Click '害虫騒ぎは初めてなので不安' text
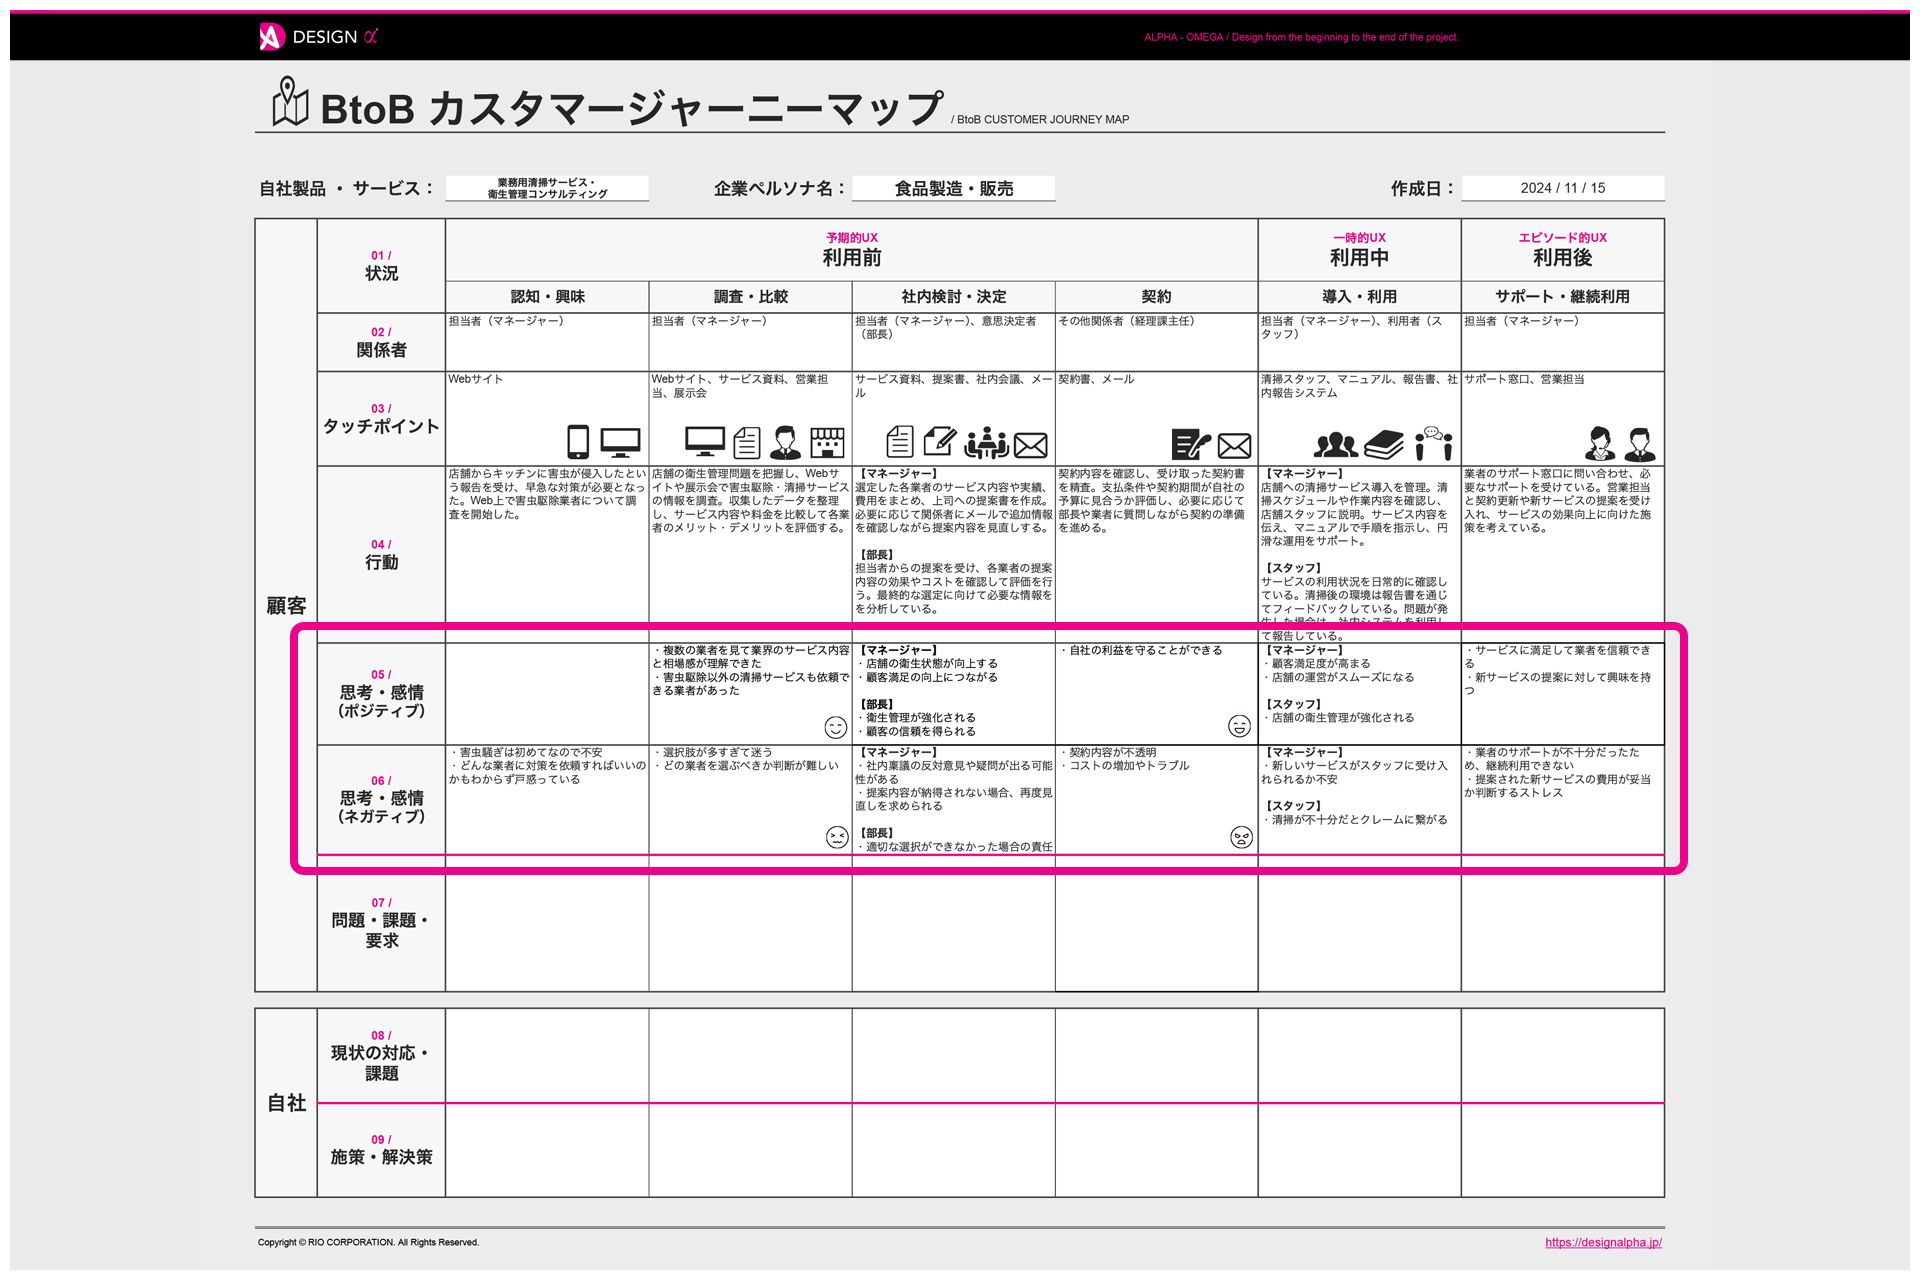The width and height of the screenshot is (1920, 1280). [x=530, y=752]
